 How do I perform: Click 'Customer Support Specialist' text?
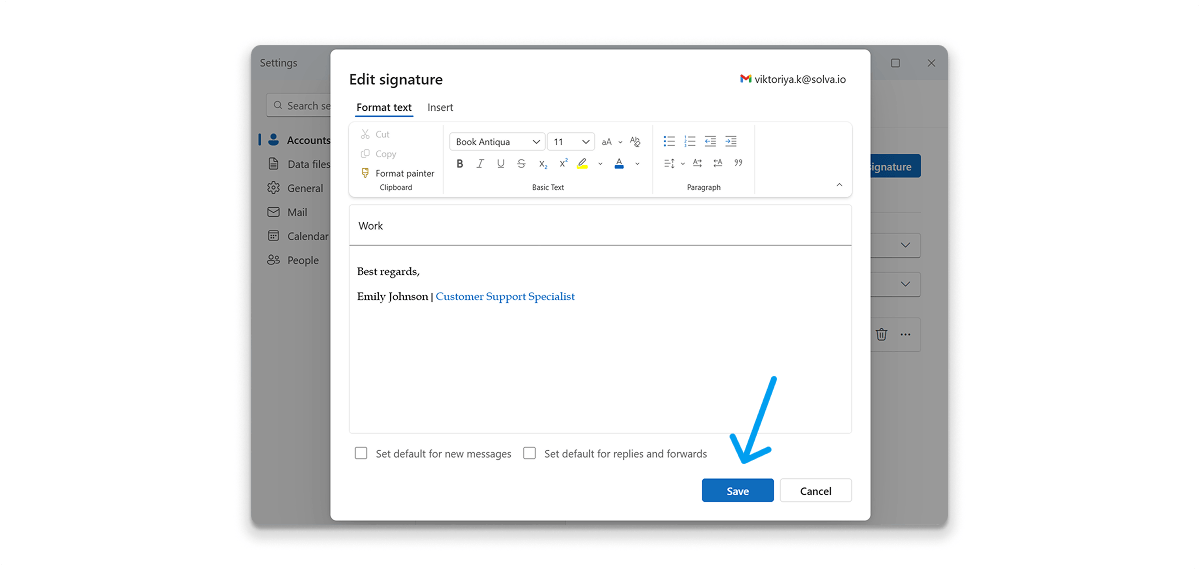point(505,297)
